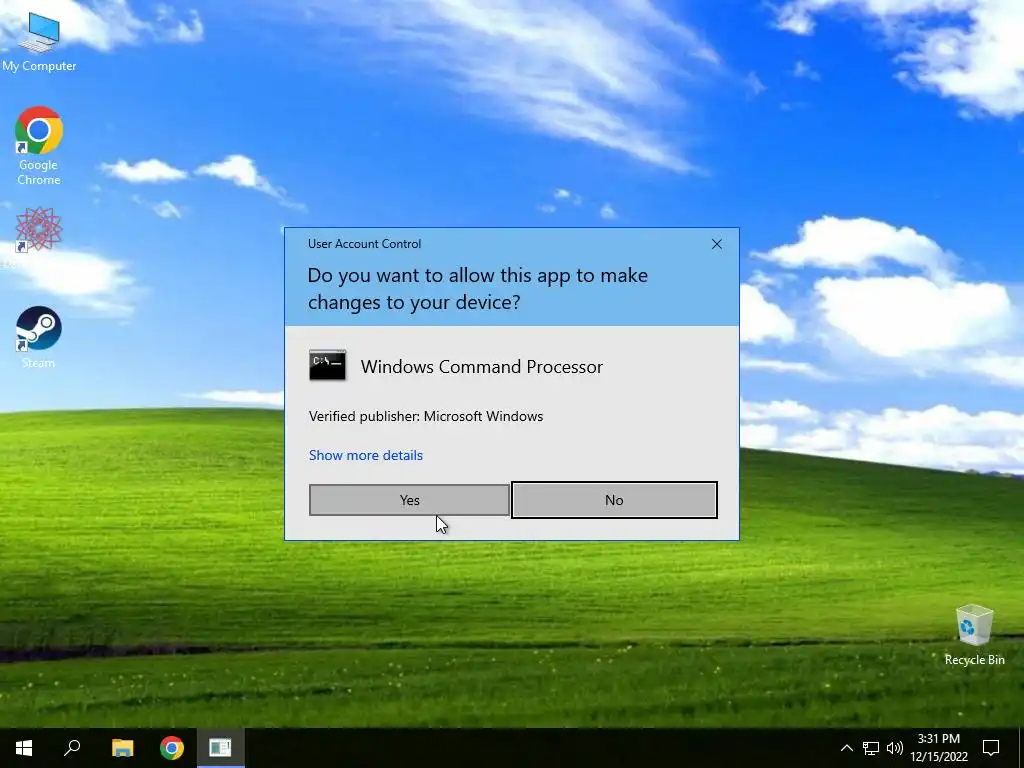
Task: Expand Show more details link
Action: [366, 455]
